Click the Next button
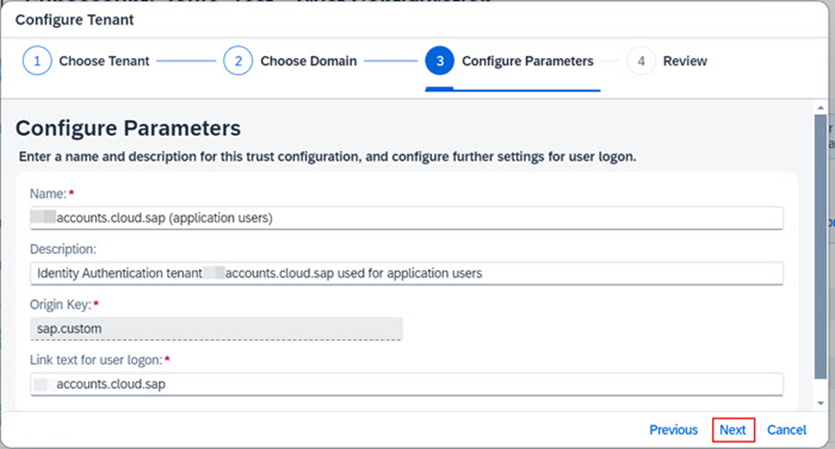 point(733,430)
